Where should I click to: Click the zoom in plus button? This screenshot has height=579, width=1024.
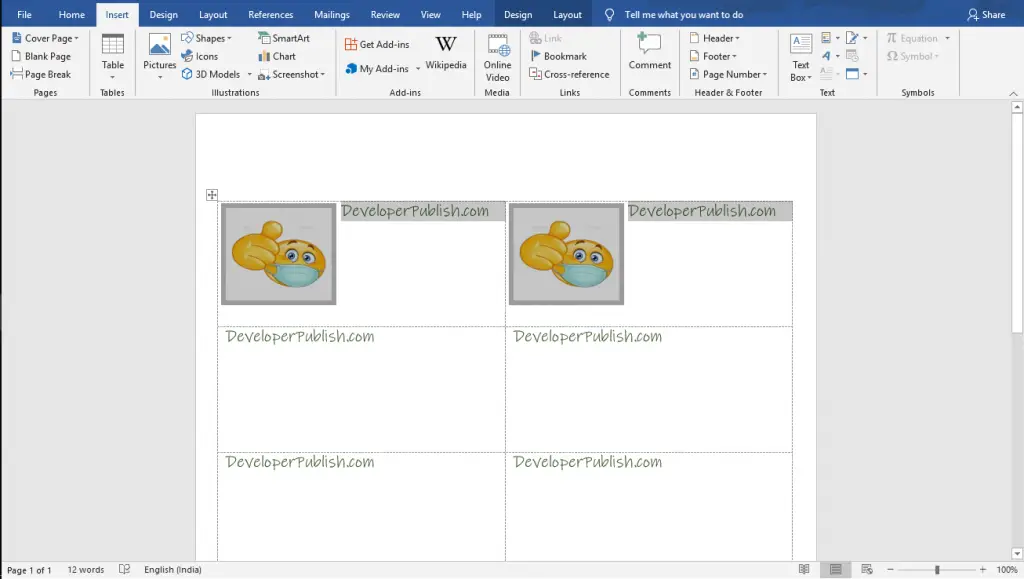[983, 570]
